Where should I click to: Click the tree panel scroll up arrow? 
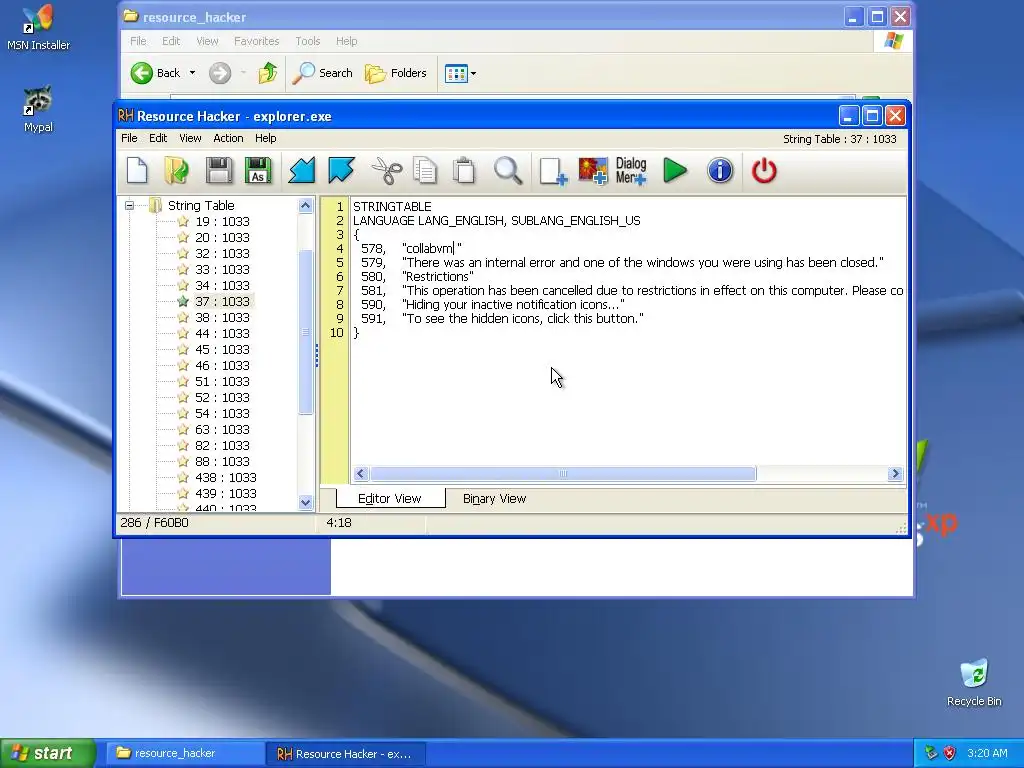pos(305,206)
